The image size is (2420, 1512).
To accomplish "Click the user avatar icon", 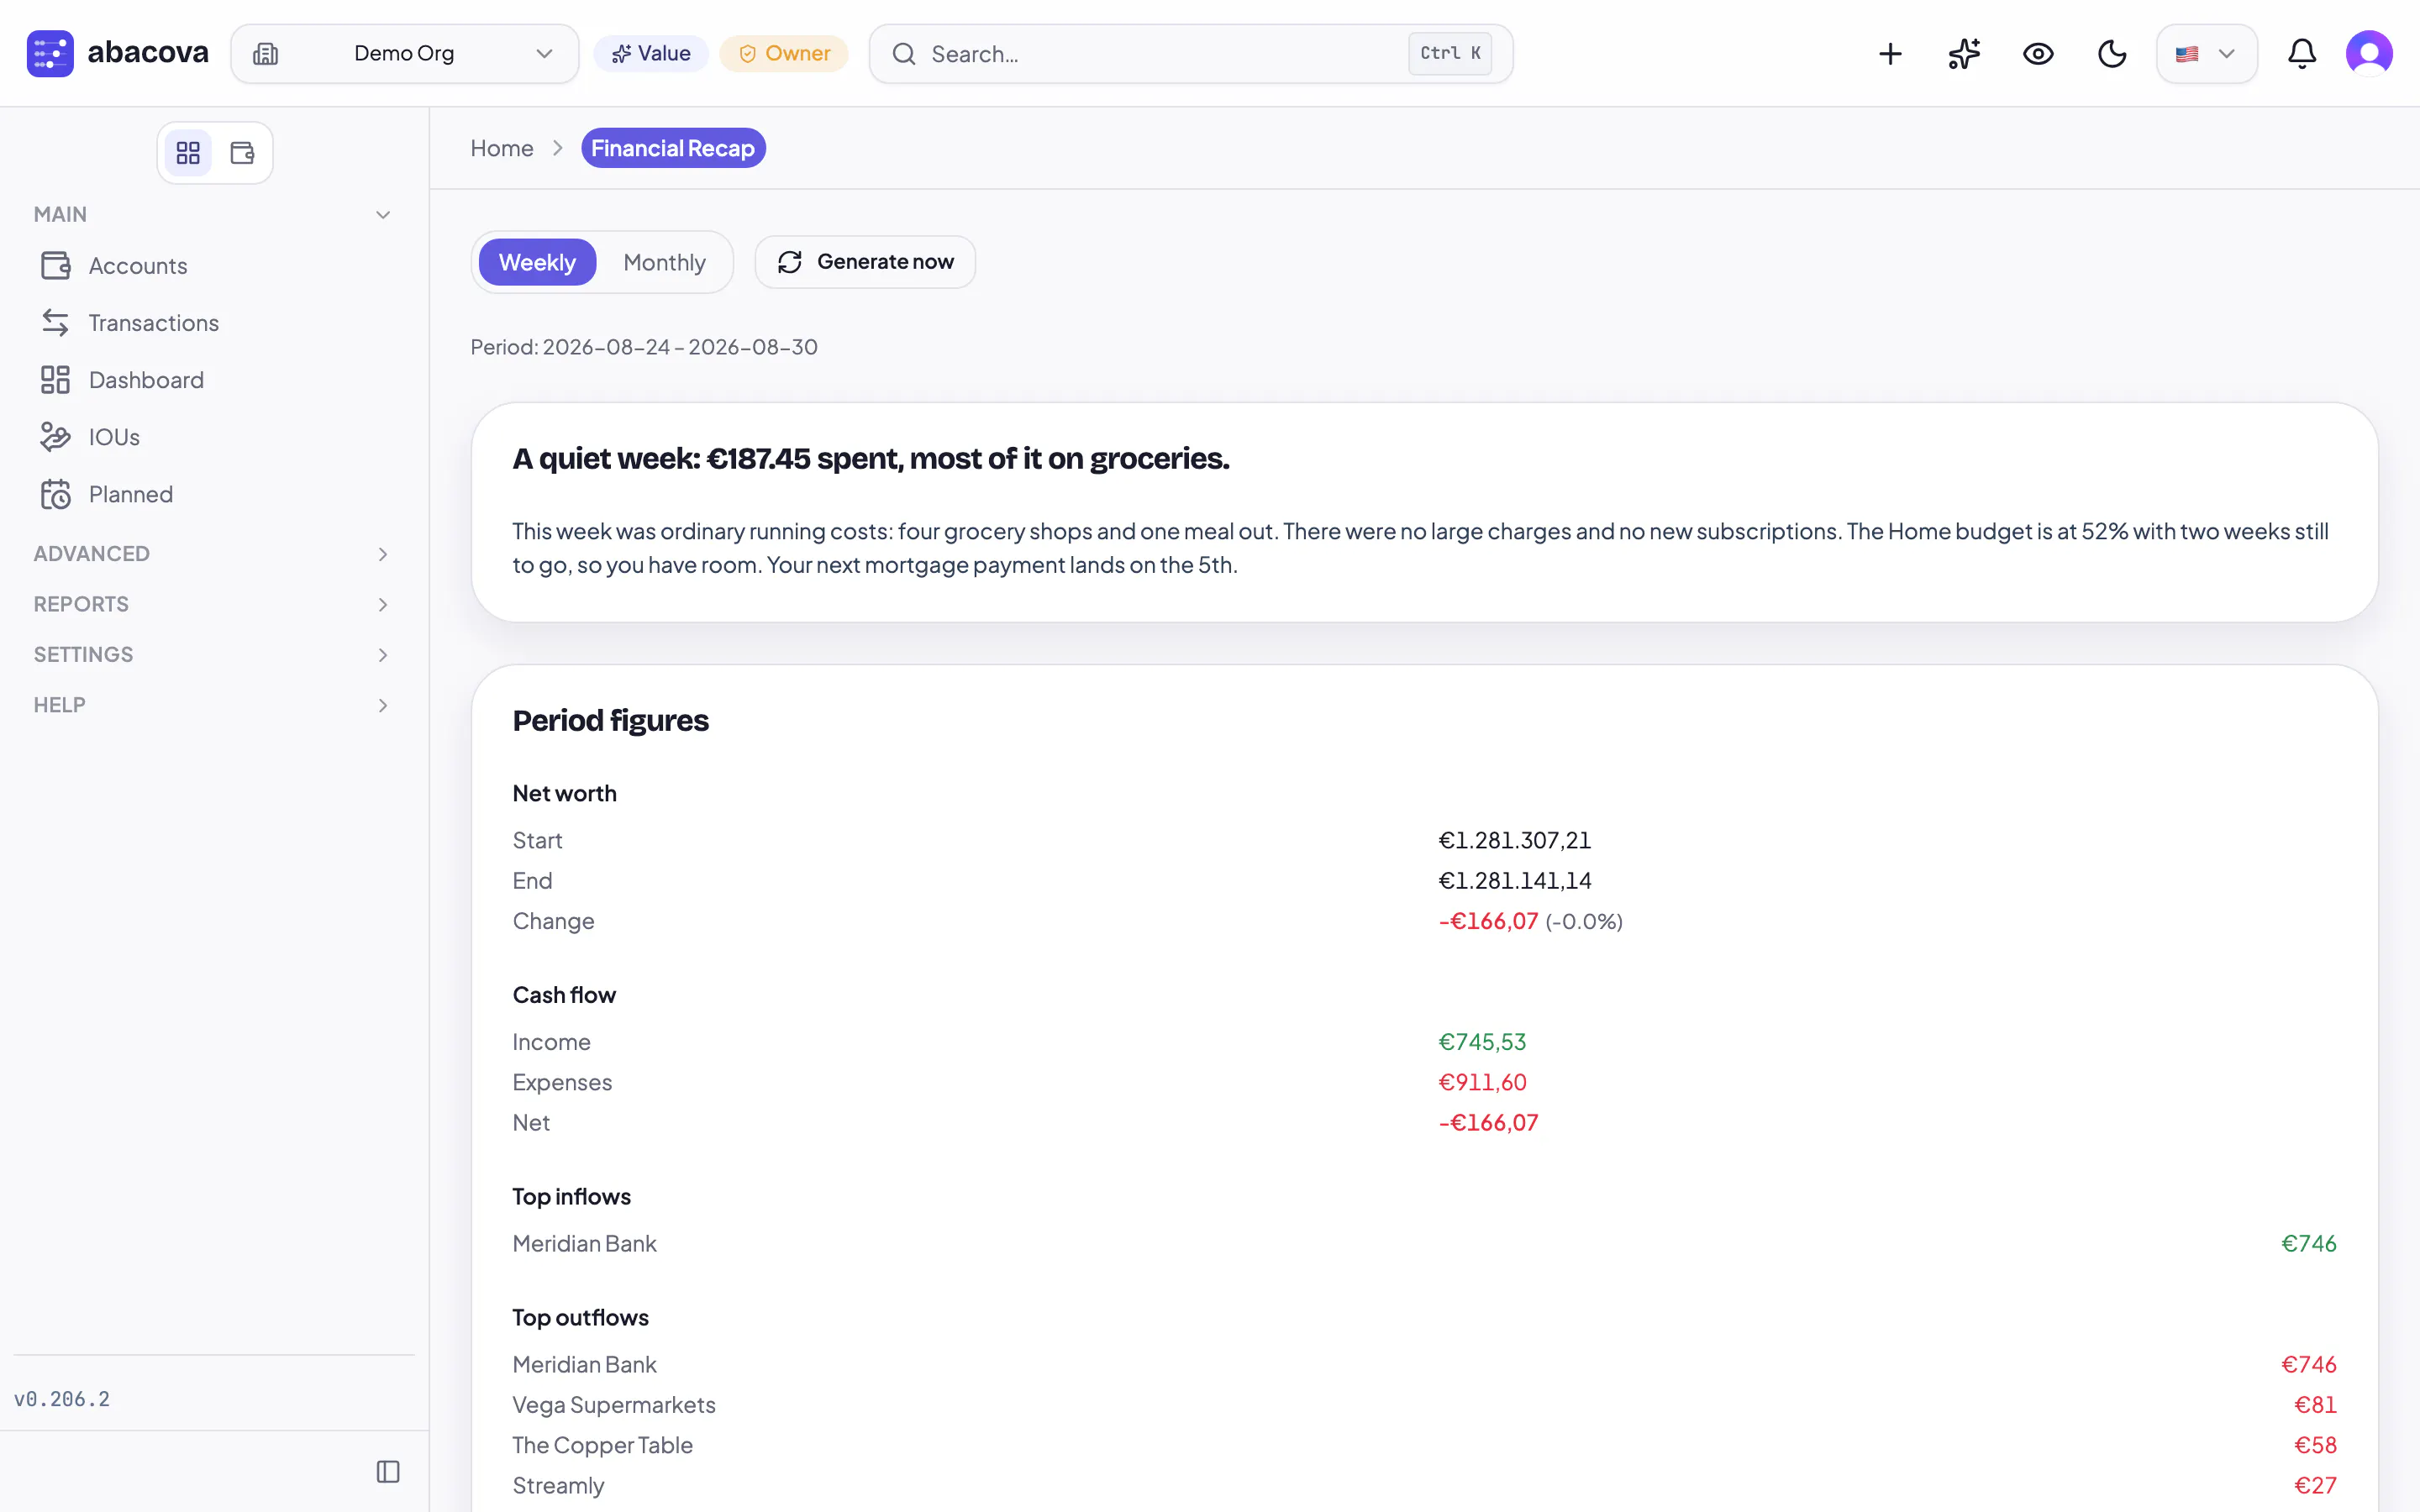I will pos(2369,54).
